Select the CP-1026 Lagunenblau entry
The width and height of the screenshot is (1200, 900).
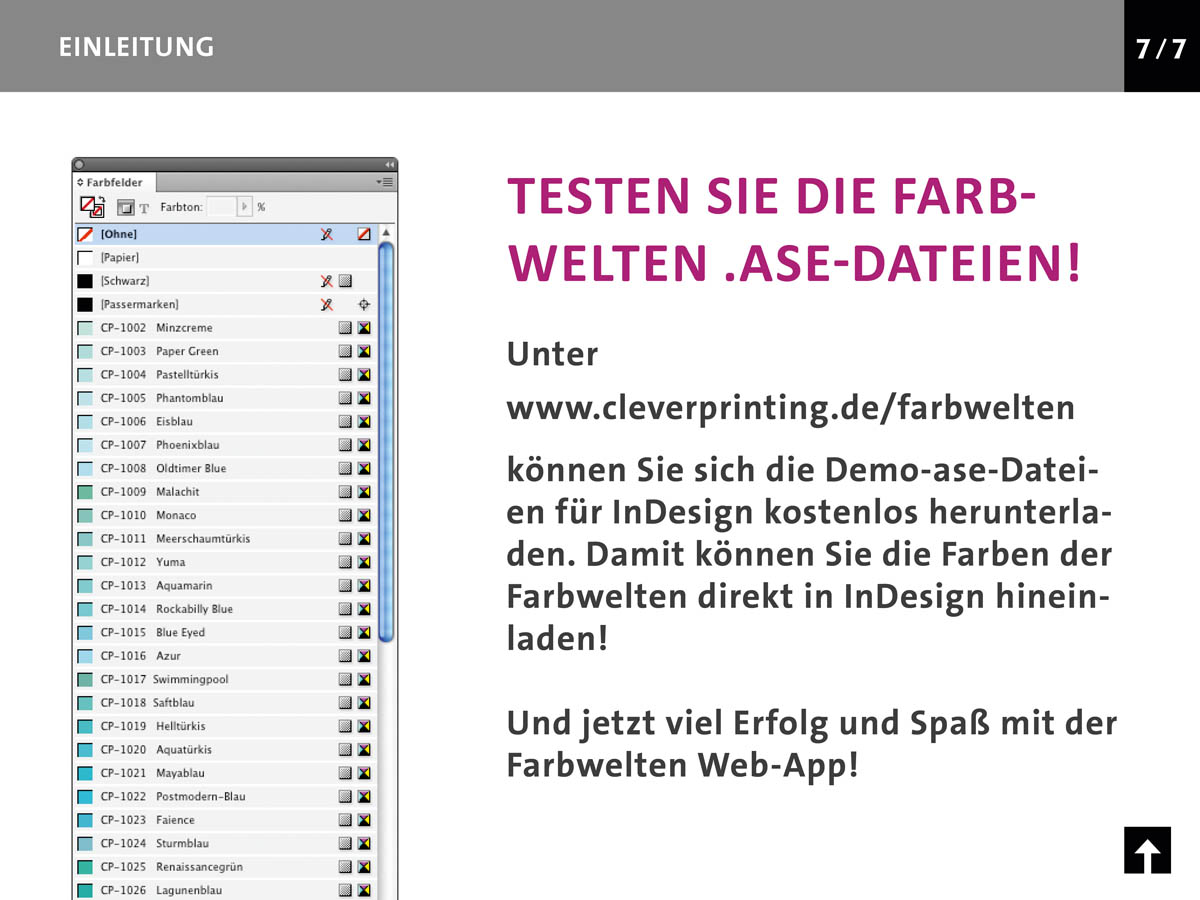[x=226, y=890]
